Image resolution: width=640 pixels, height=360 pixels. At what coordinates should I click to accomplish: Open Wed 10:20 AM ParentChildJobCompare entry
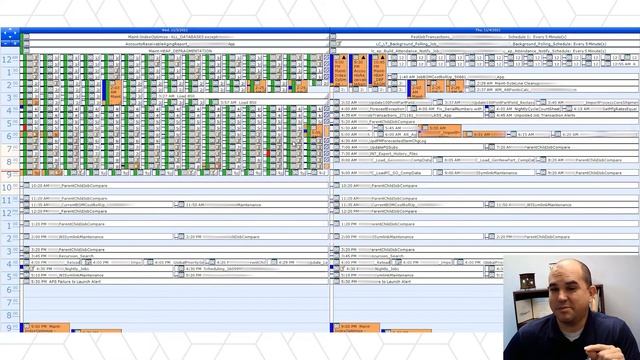point(176,186)
